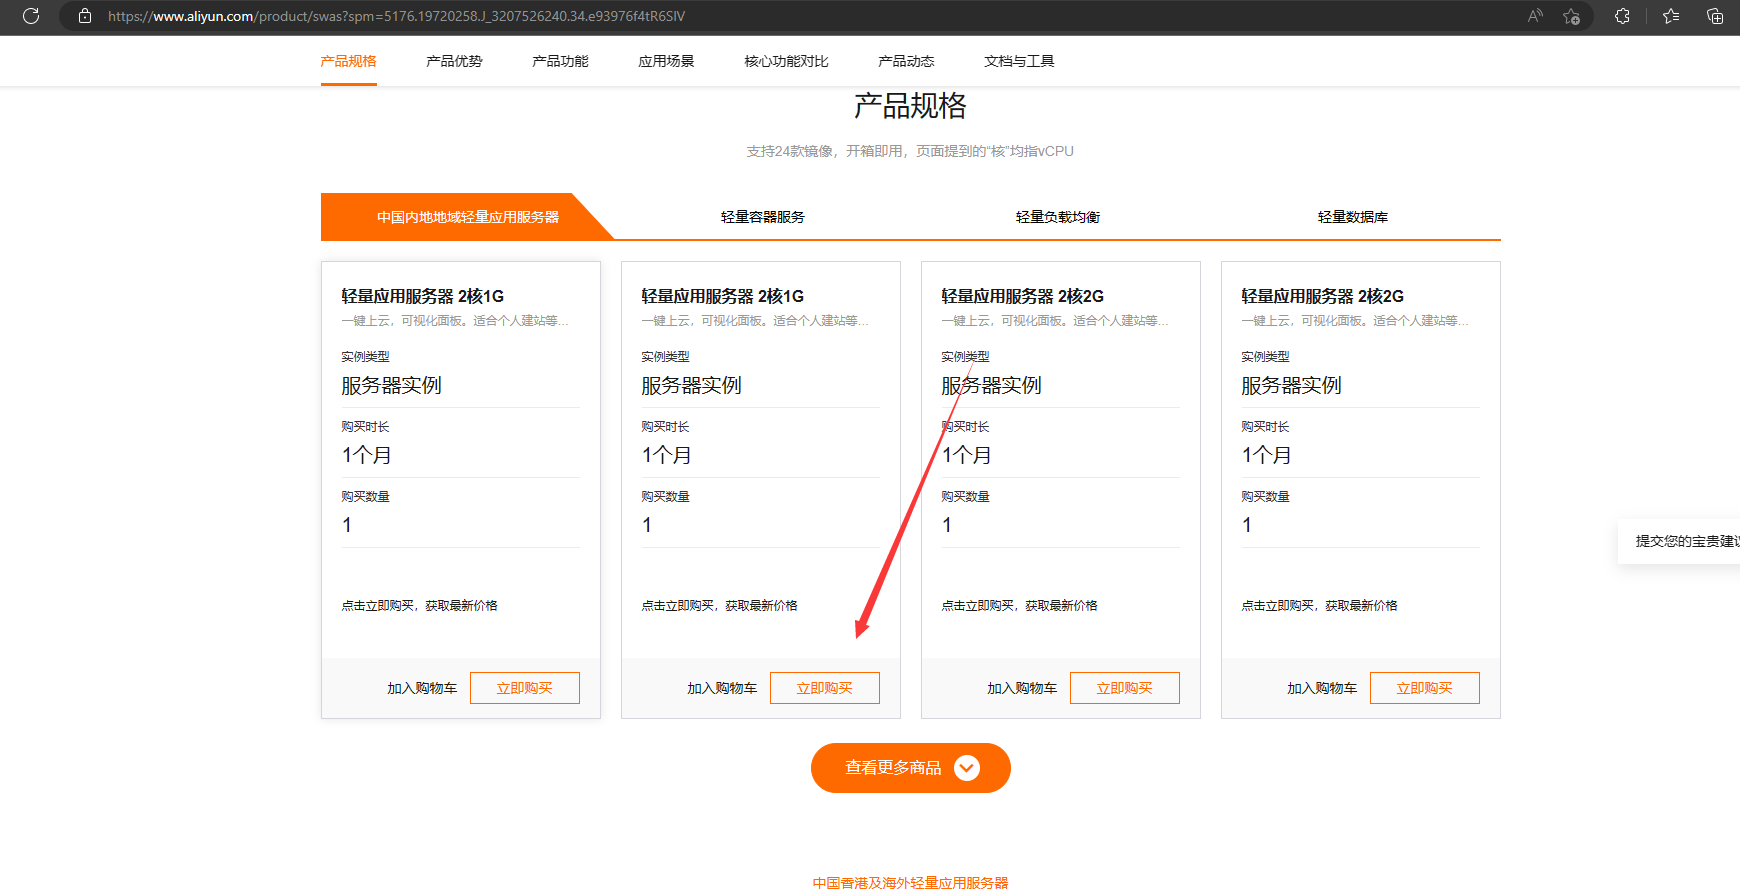The image size is (1740, 889).
Task: Open the browser extensions puzzle icon
Action: click(x=1622, y=16)
